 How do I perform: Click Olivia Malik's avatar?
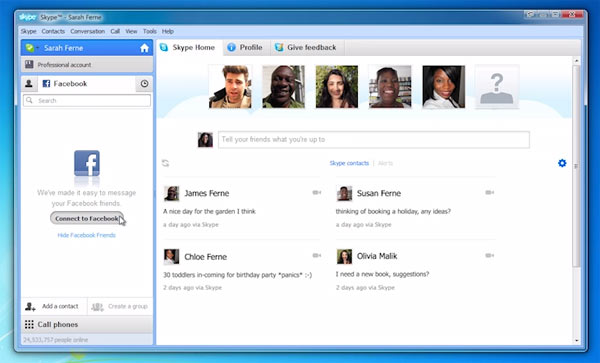[344, 257]
